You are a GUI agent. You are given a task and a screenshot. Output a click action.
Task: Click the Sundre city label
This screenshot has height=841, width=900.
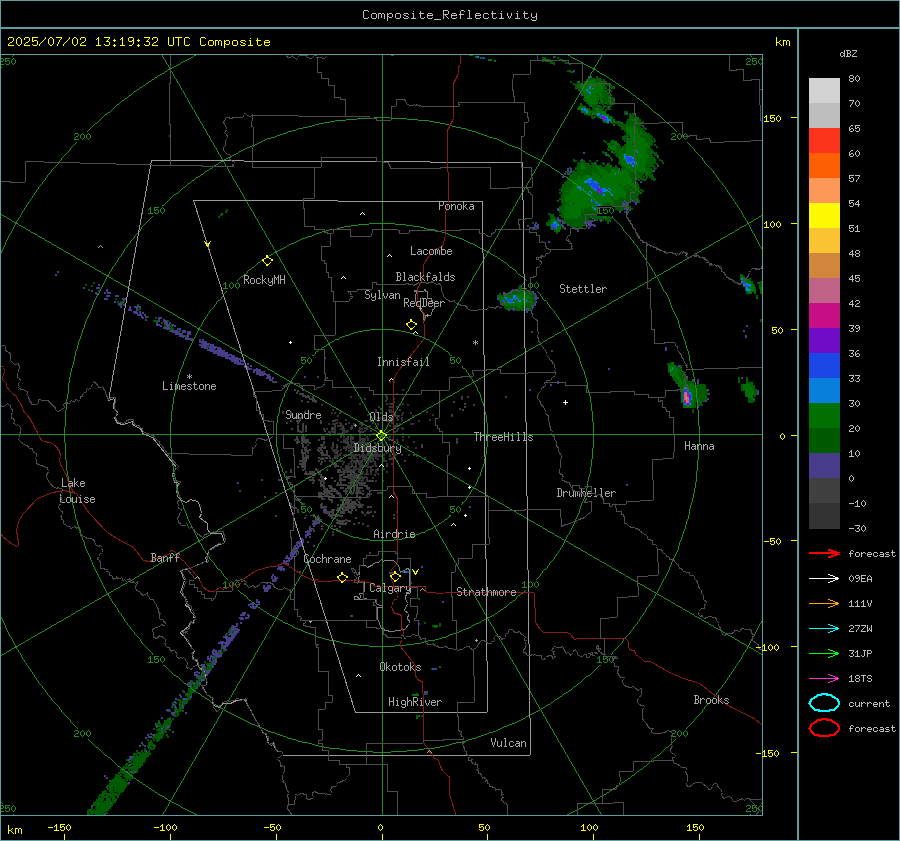(x=303, y=415)
